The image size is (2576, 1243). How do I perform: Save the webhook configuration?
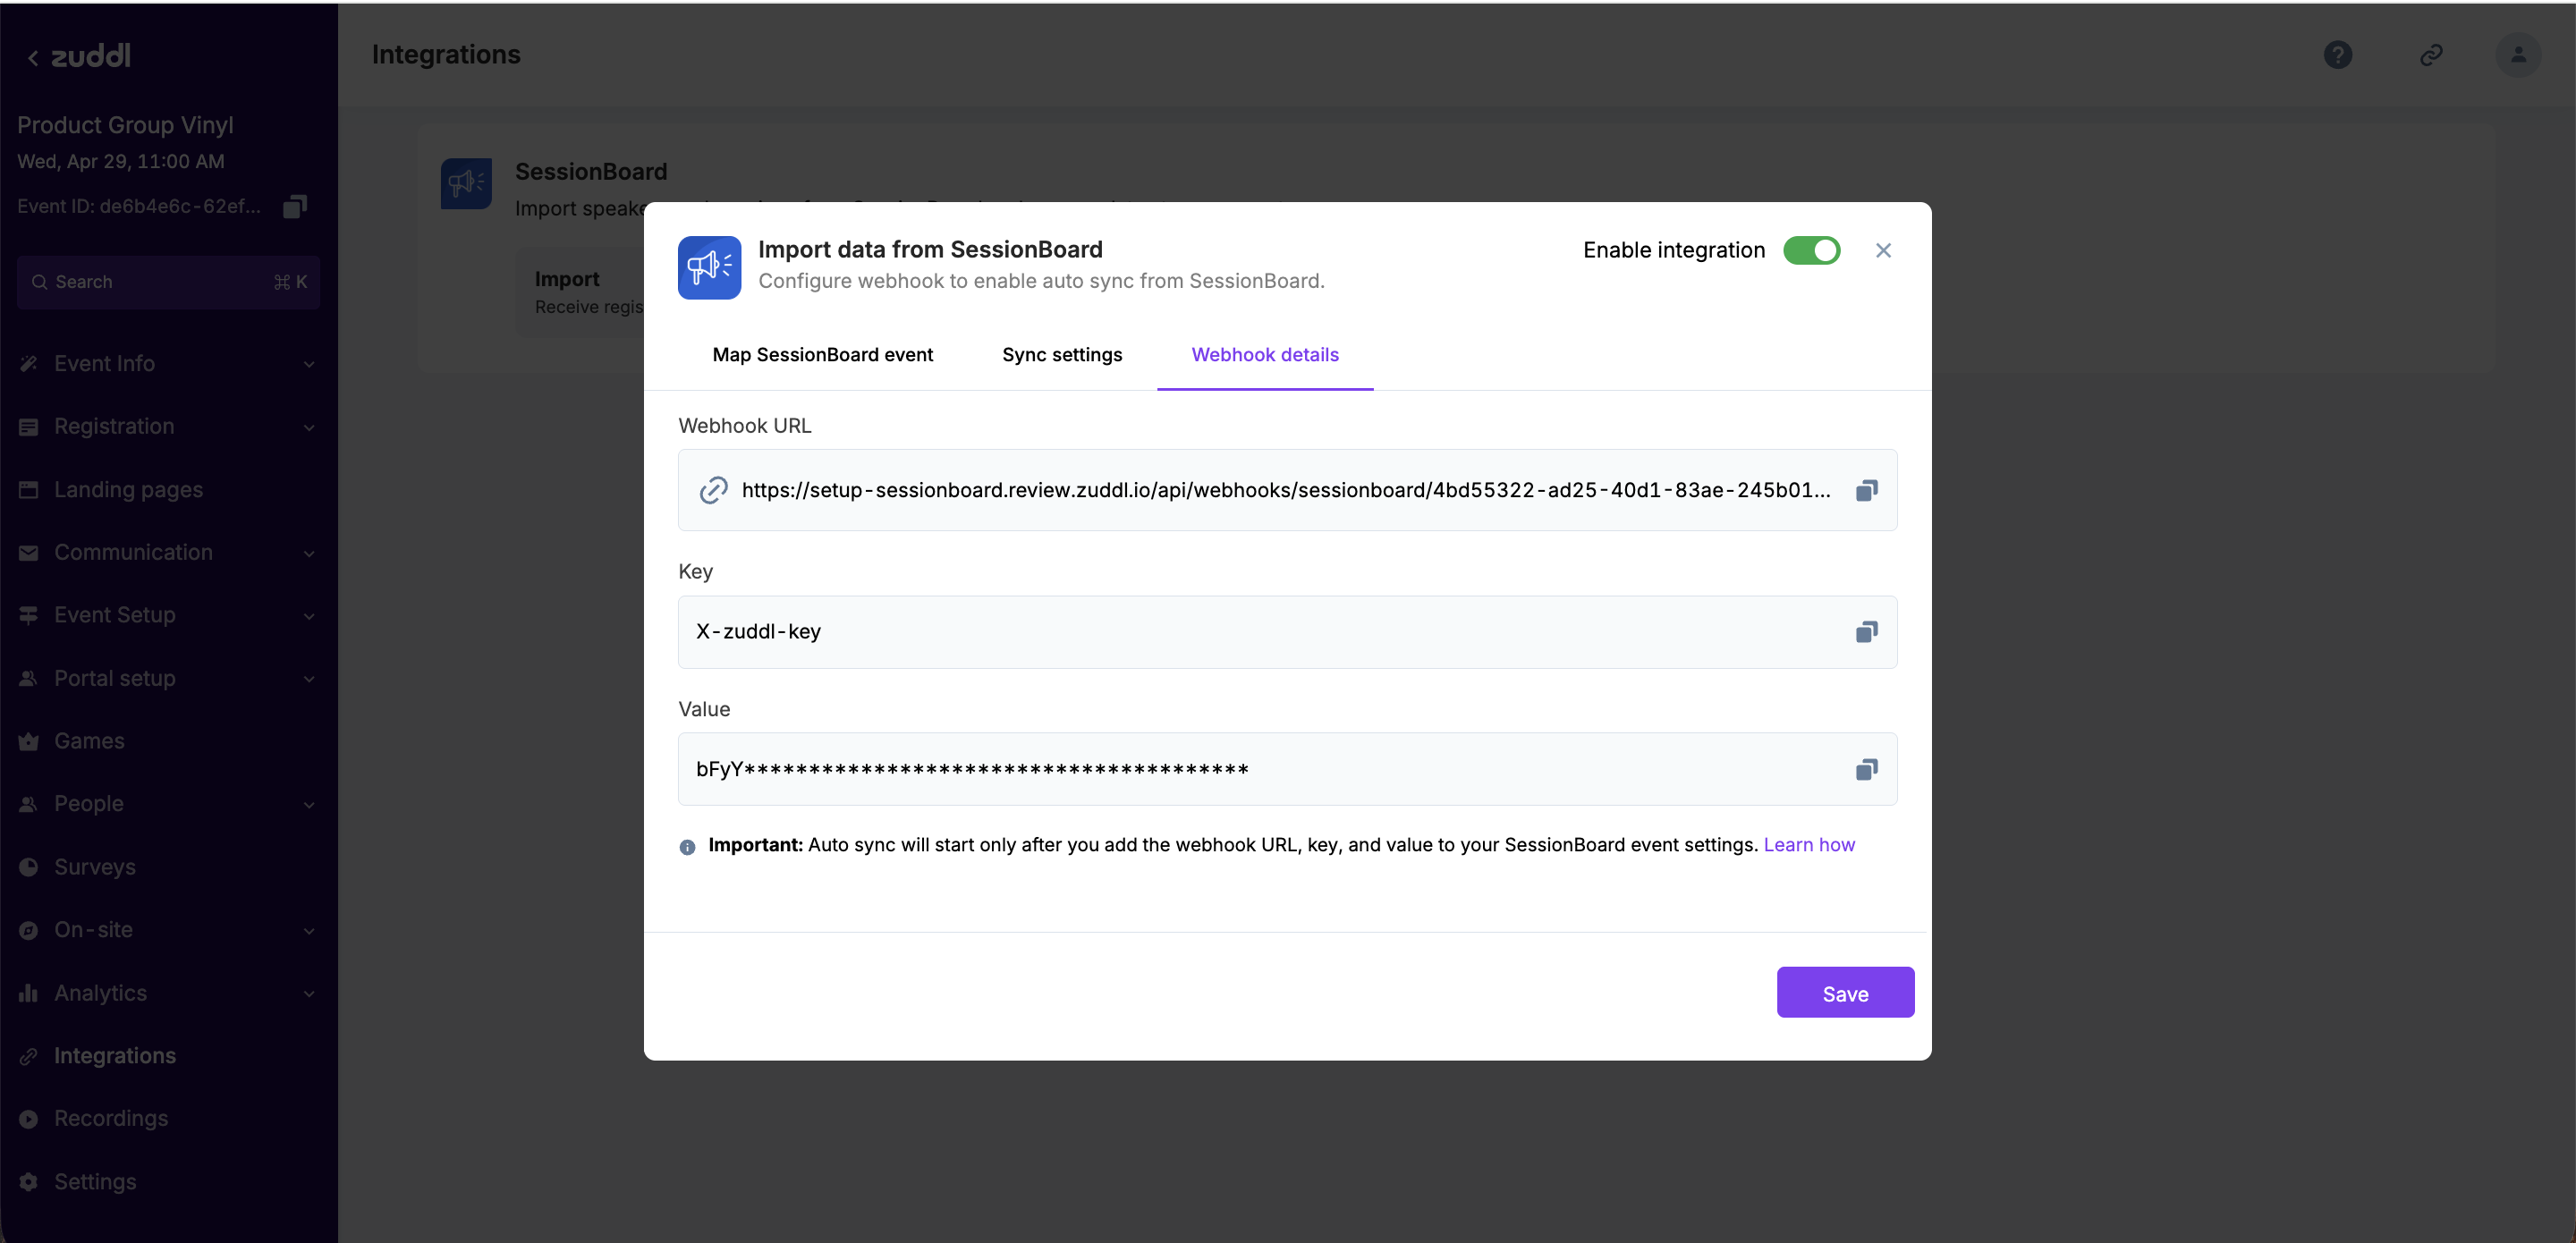coord(1845,993)
